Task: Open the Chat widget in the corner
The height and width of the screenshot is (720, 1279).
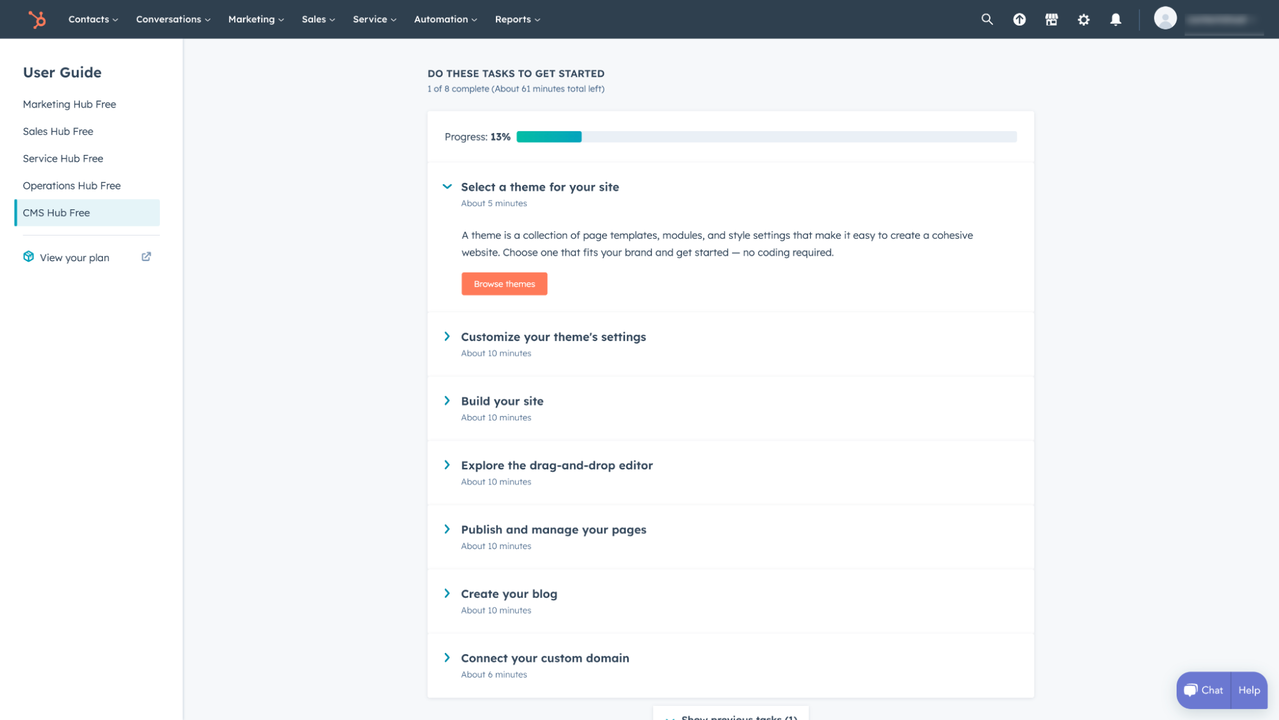Action: pyautogui.click(x=1203, y=689)
